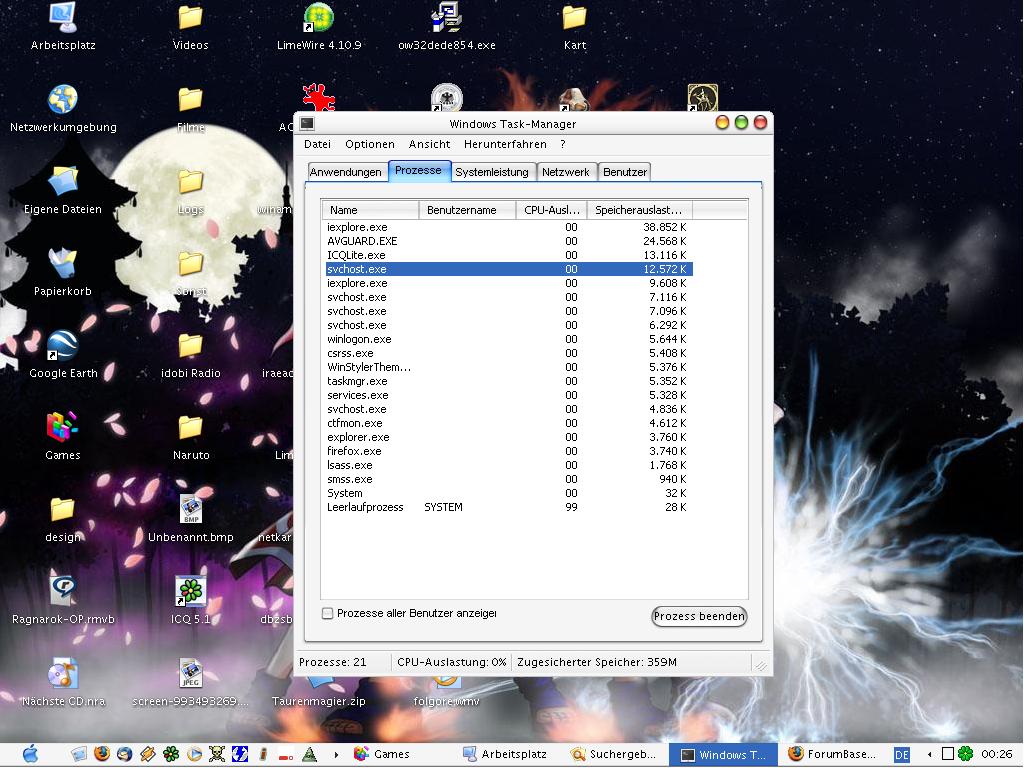Sort by CPU-Auslastung column header
1024x768 pixels.
coord(551,210)
